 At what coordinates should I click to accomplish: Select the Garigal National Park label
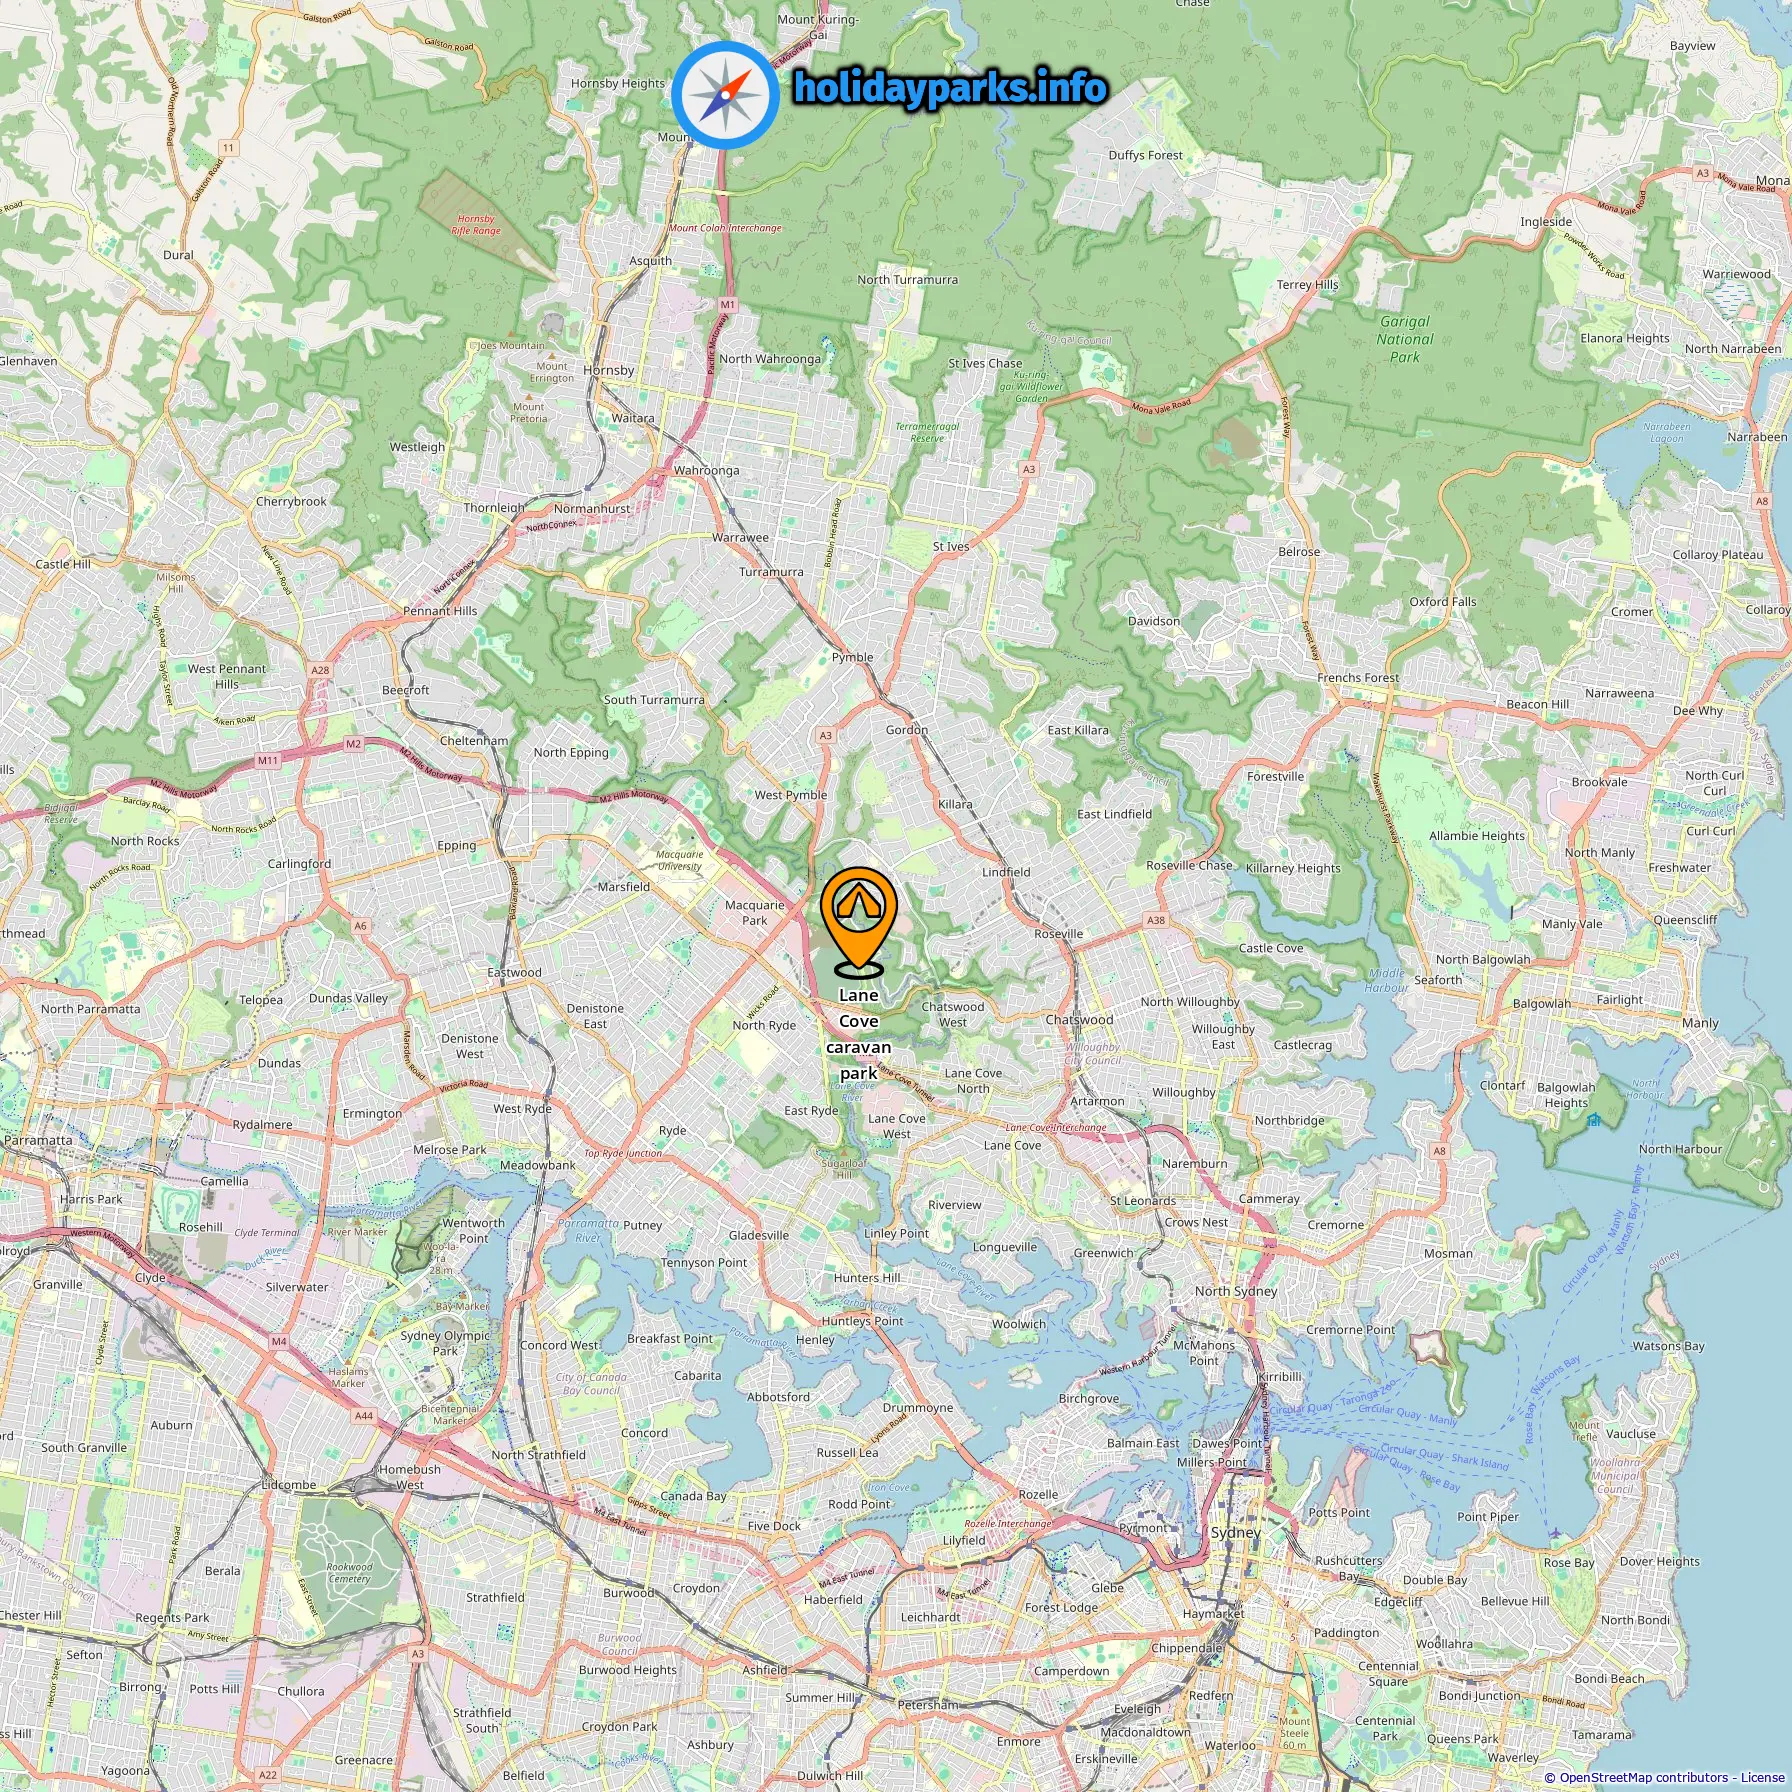tap(1405, 339)
